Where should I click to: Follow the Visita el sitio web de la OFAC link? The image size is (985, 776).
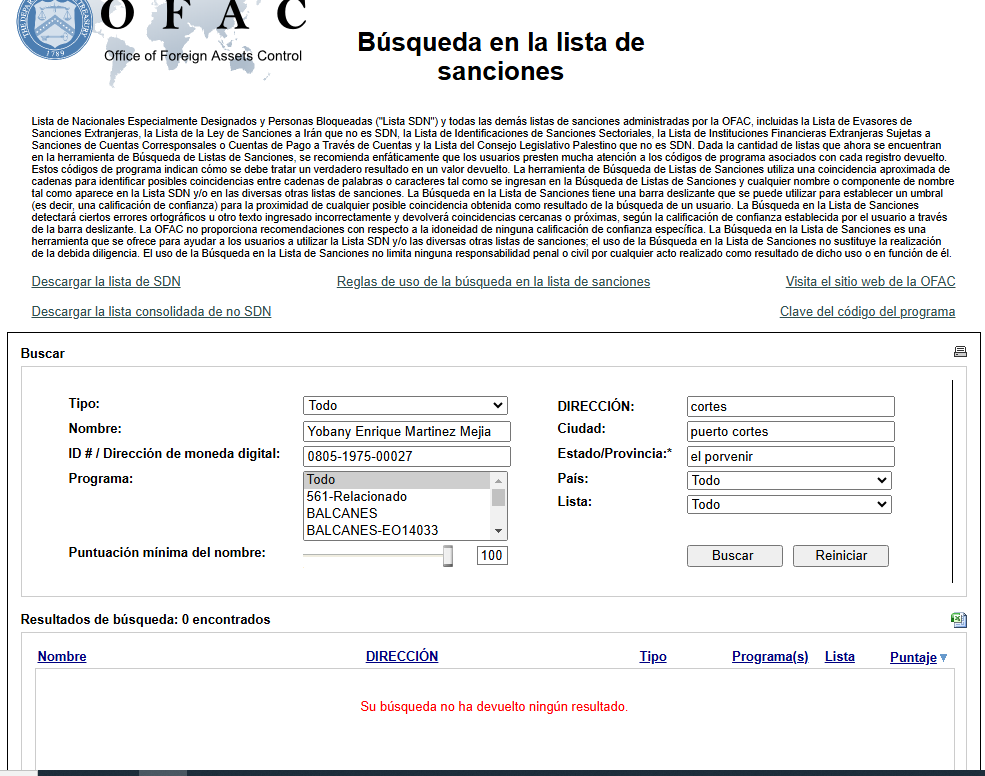[870, 282]
